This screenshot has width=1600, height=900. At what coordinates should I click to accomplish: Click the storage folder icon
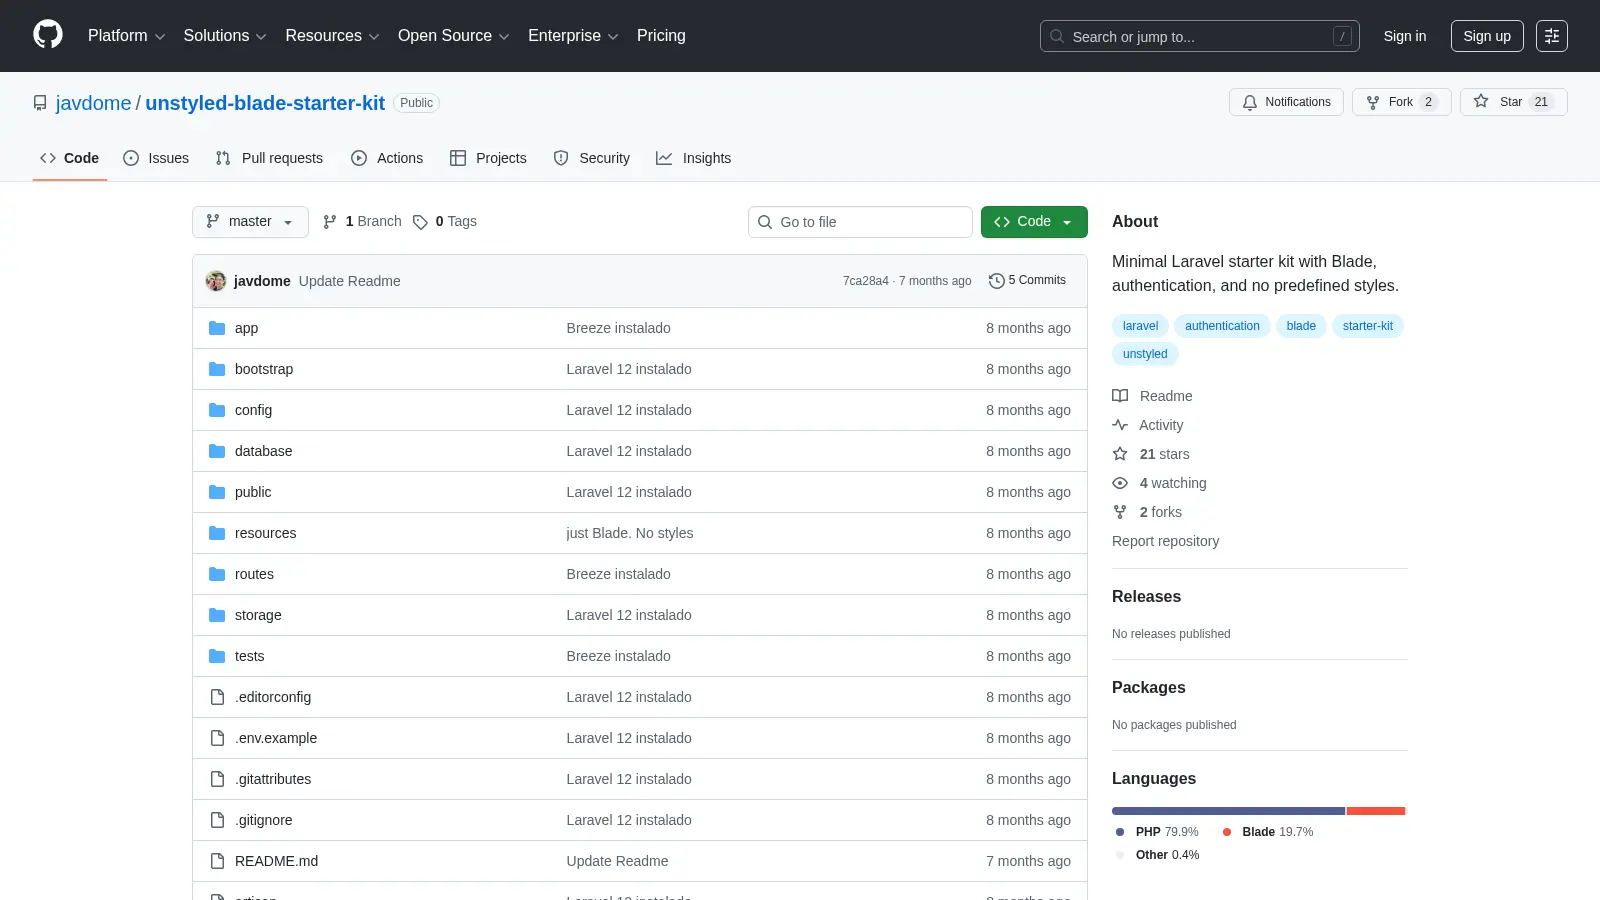tap(217, 615)
